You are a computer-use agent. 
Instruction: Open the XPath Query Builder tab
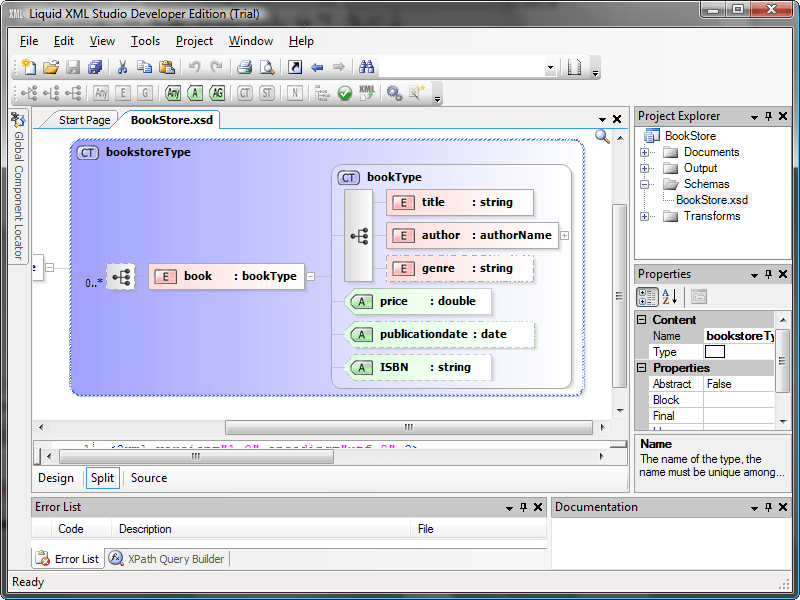pos(167,559)
